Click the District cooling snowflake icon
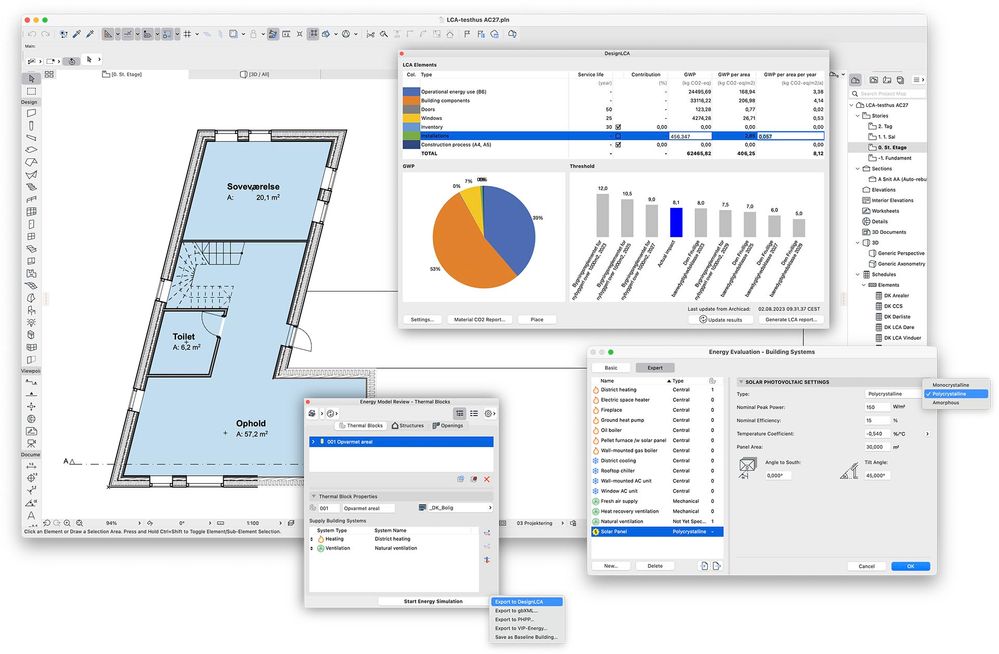Viewport: 999px width, 654px height. 596,461
